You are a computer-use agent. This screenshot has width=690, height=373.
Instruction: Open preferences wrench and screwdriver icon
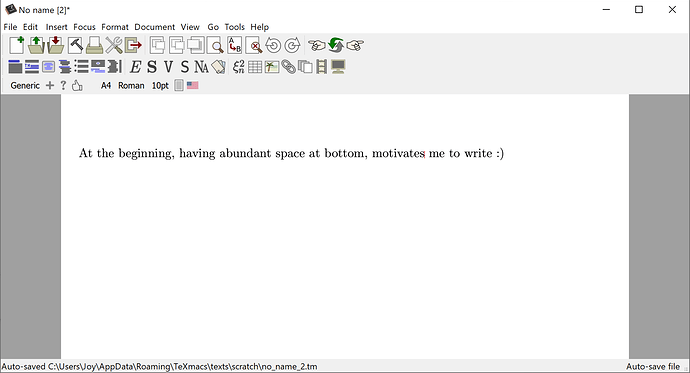coord(114,45)
